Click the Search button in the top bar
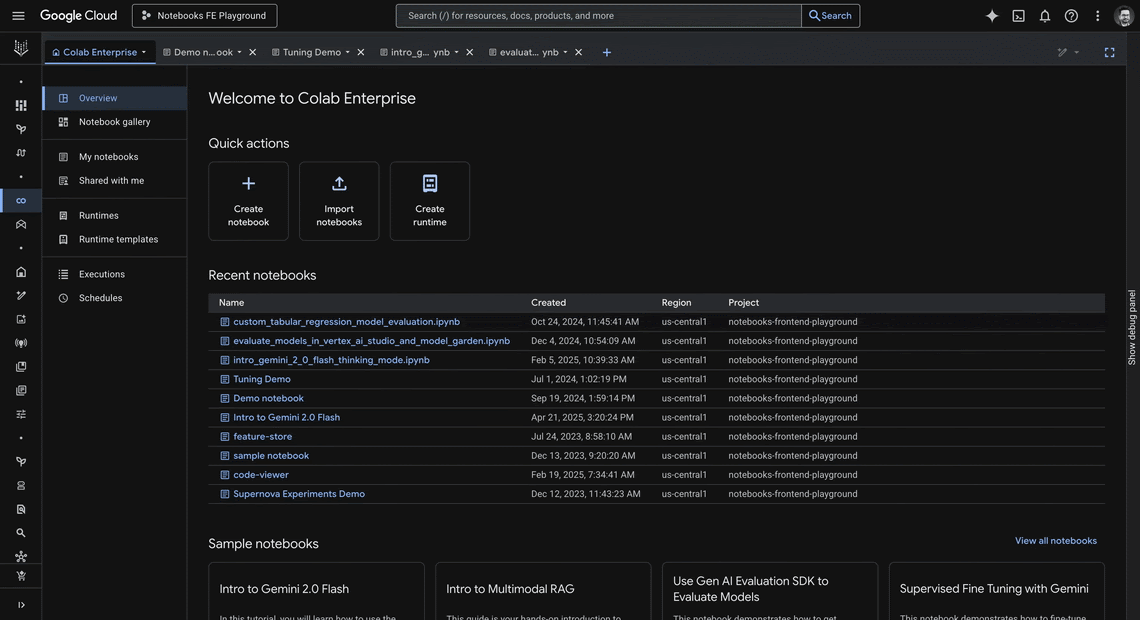This screenshot has width=1140, height=620. tap(830, 15)
